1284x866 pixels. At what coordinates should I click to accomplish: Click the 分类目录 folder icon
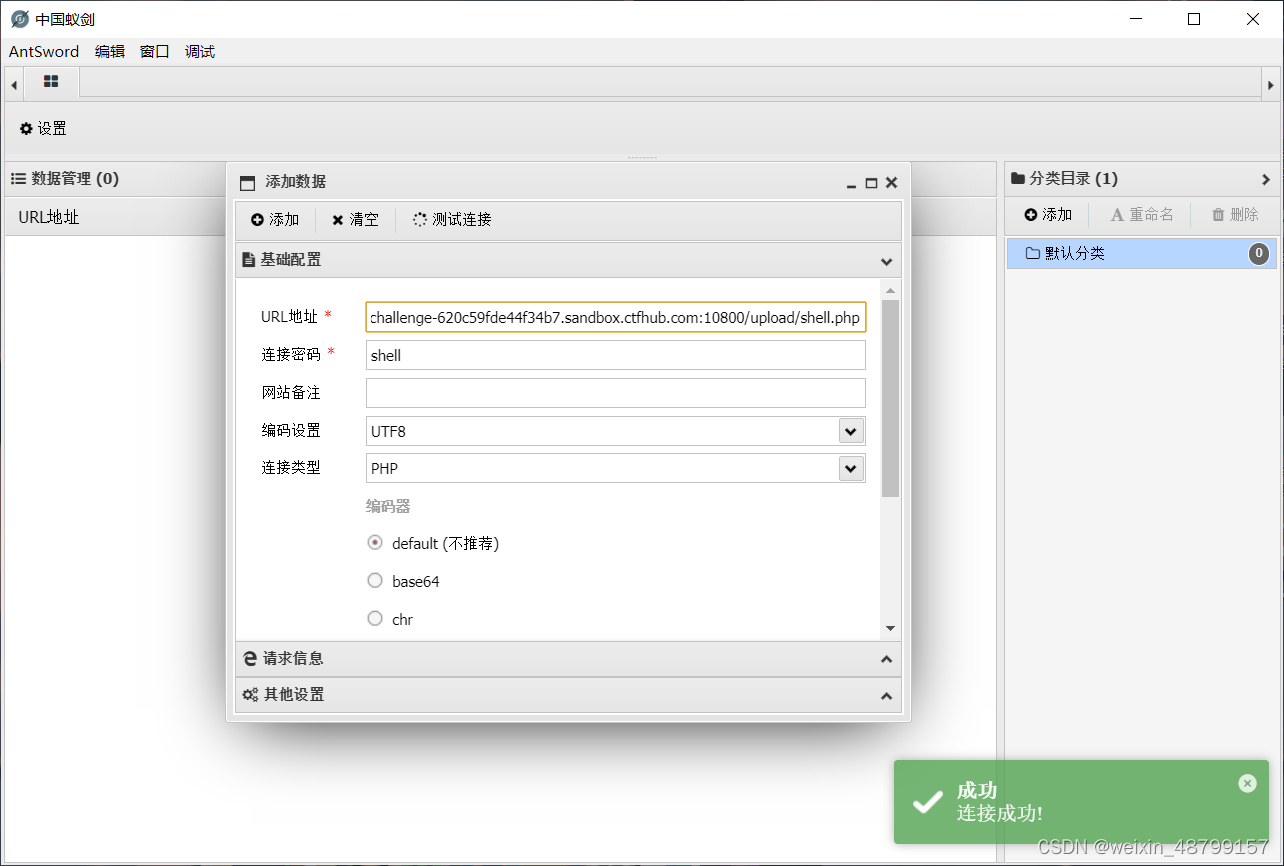(1018, 179)
